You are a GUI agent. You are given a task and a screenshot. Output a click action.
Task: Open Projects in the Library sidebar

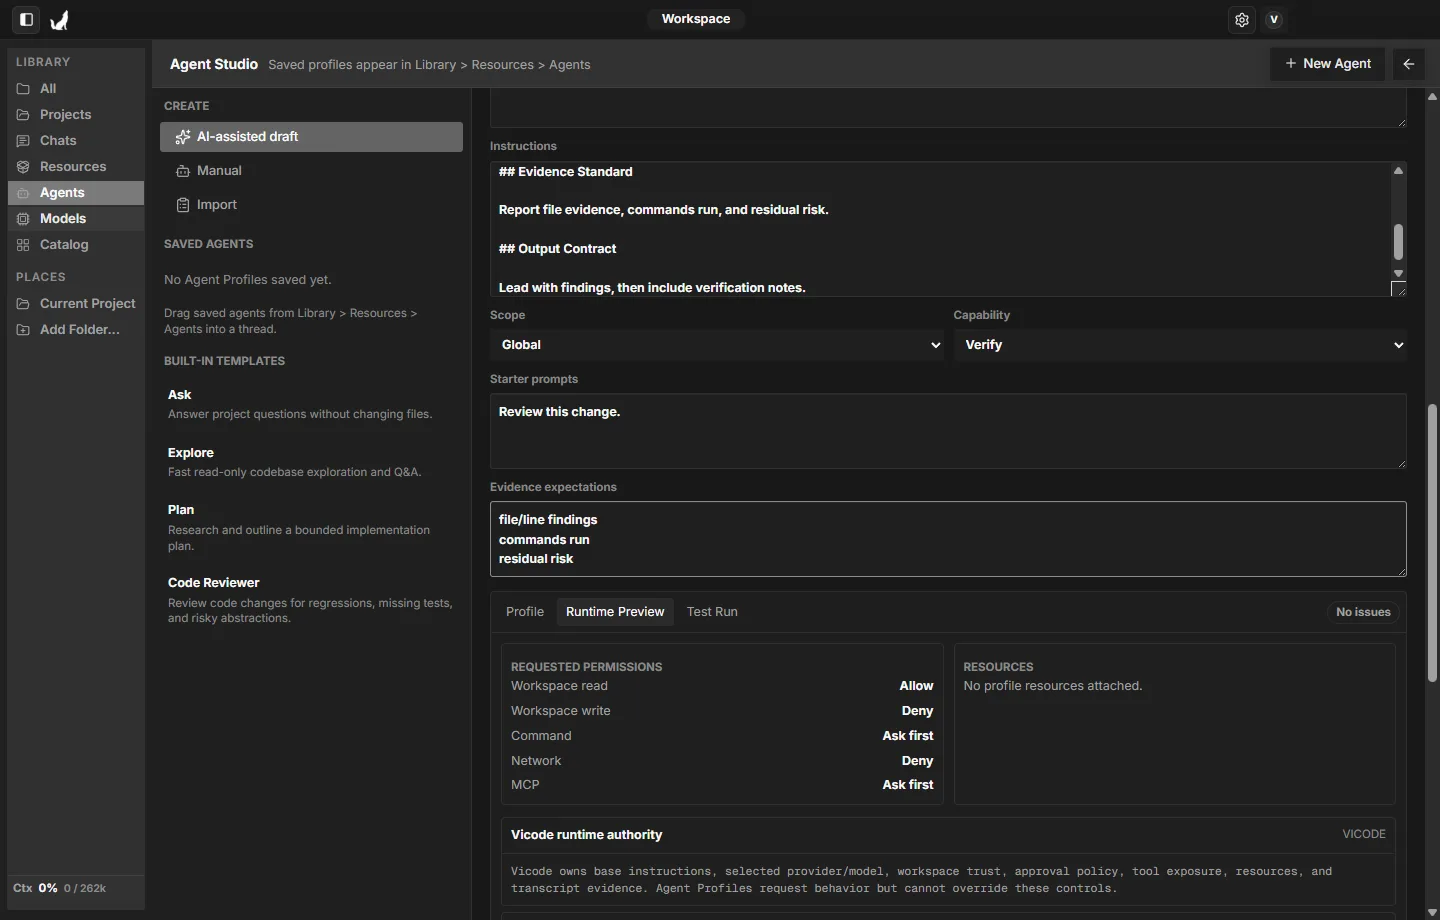[76, 115]
